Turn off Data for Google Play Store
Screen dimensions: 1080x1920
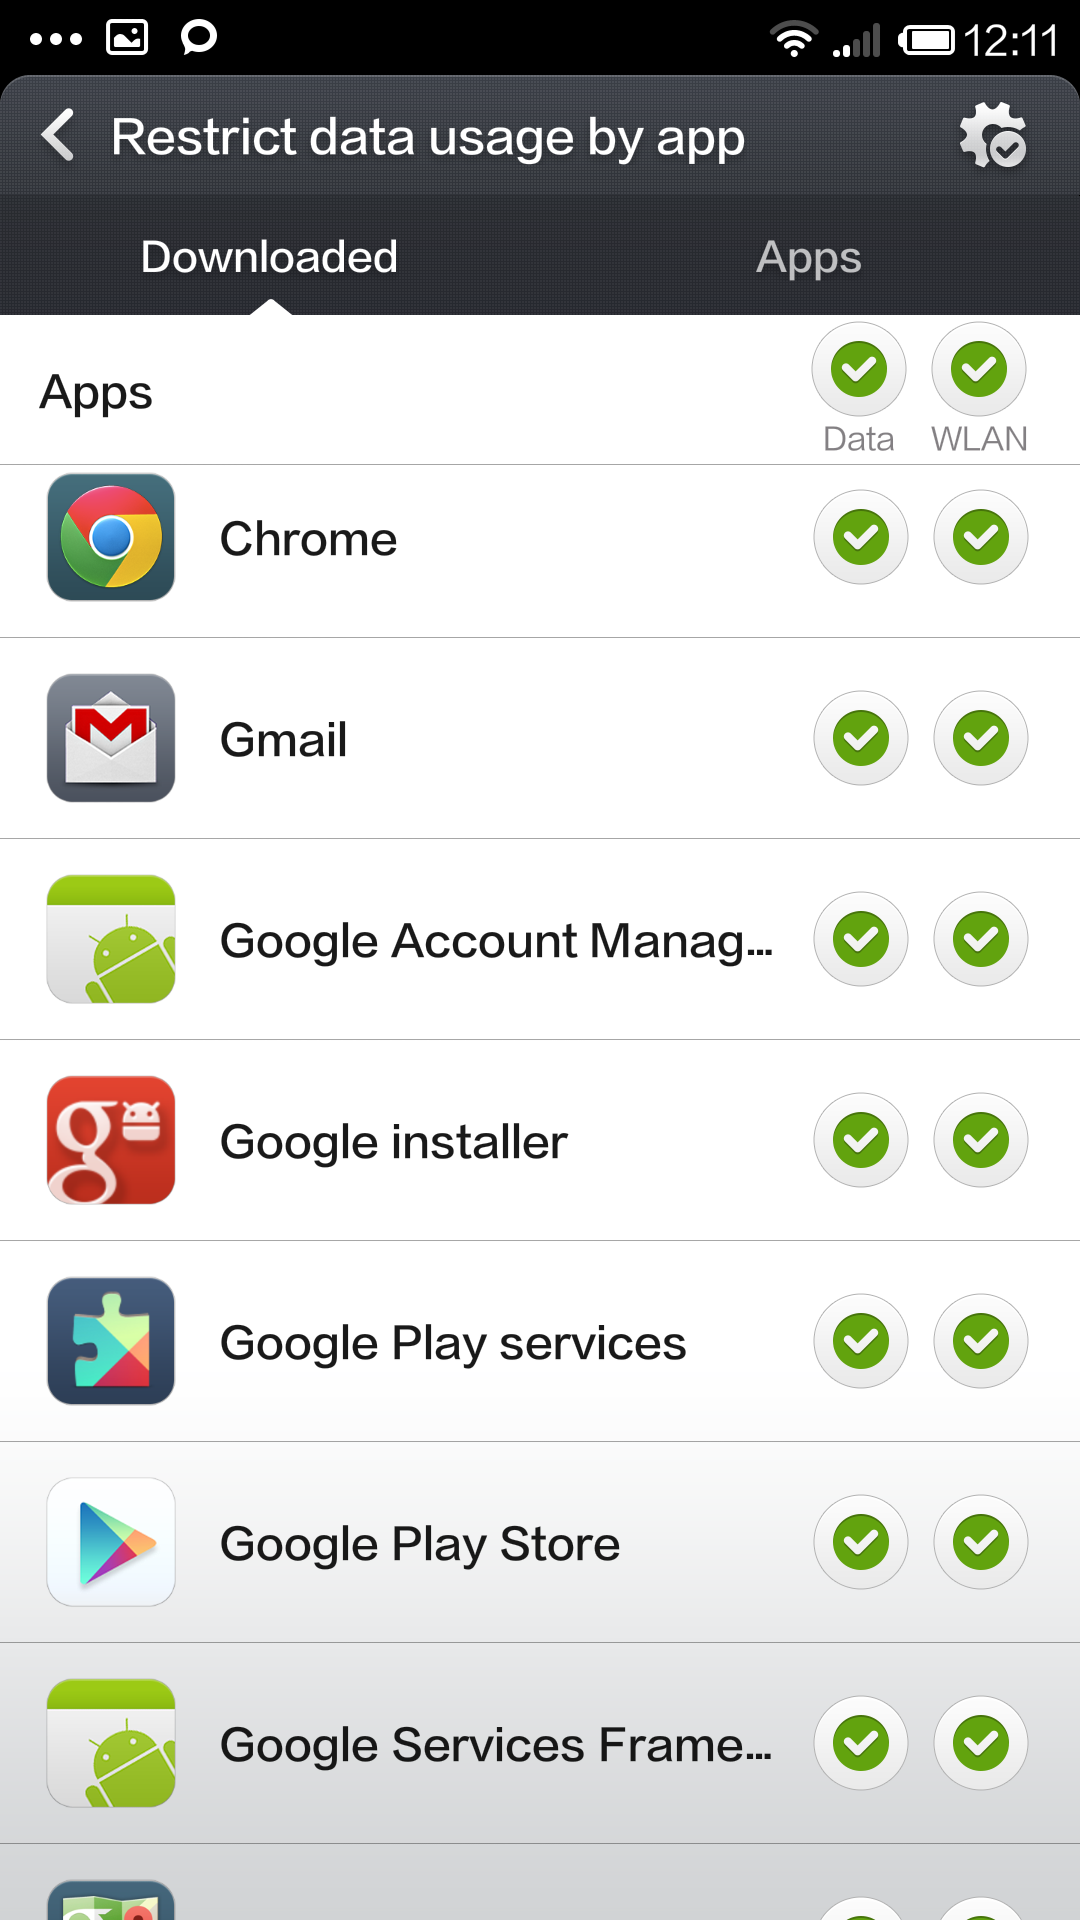click(861, 1542)
